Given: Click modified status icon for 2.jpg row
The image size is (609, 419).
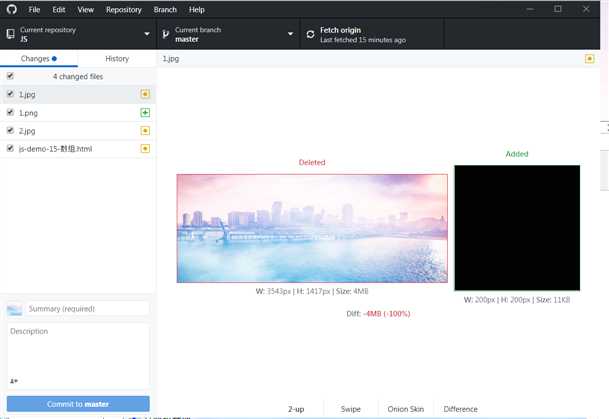Looking at the screenshot, I should pos(145,130).
